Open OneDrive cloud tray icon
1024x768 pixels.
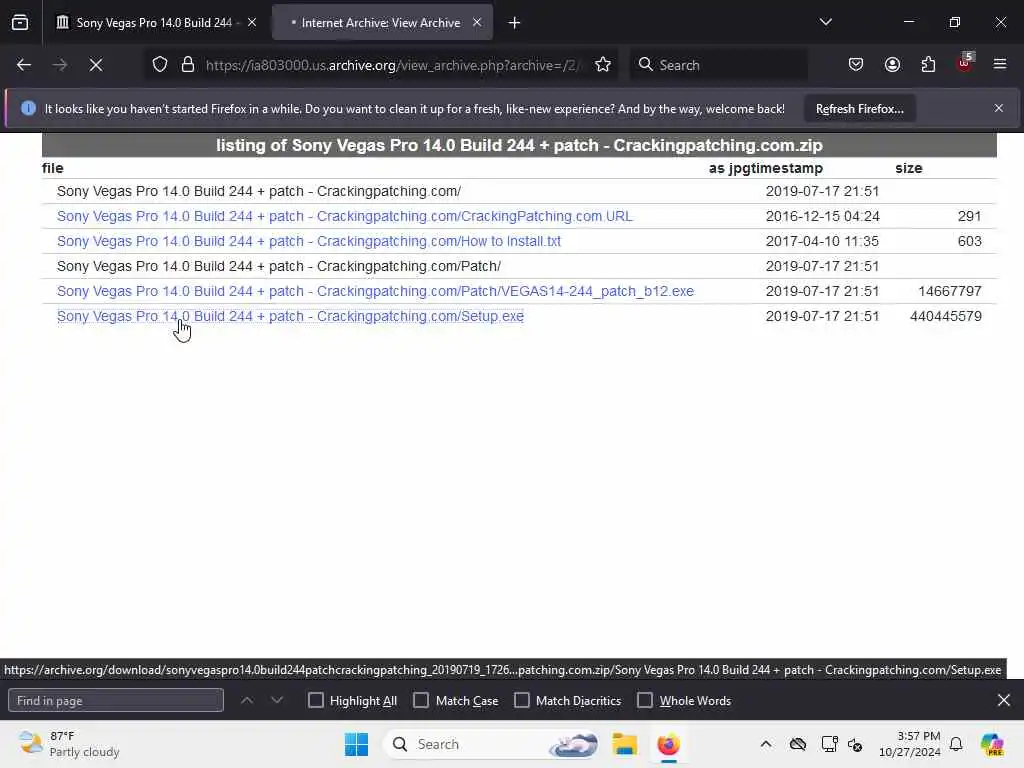[798, 744]
